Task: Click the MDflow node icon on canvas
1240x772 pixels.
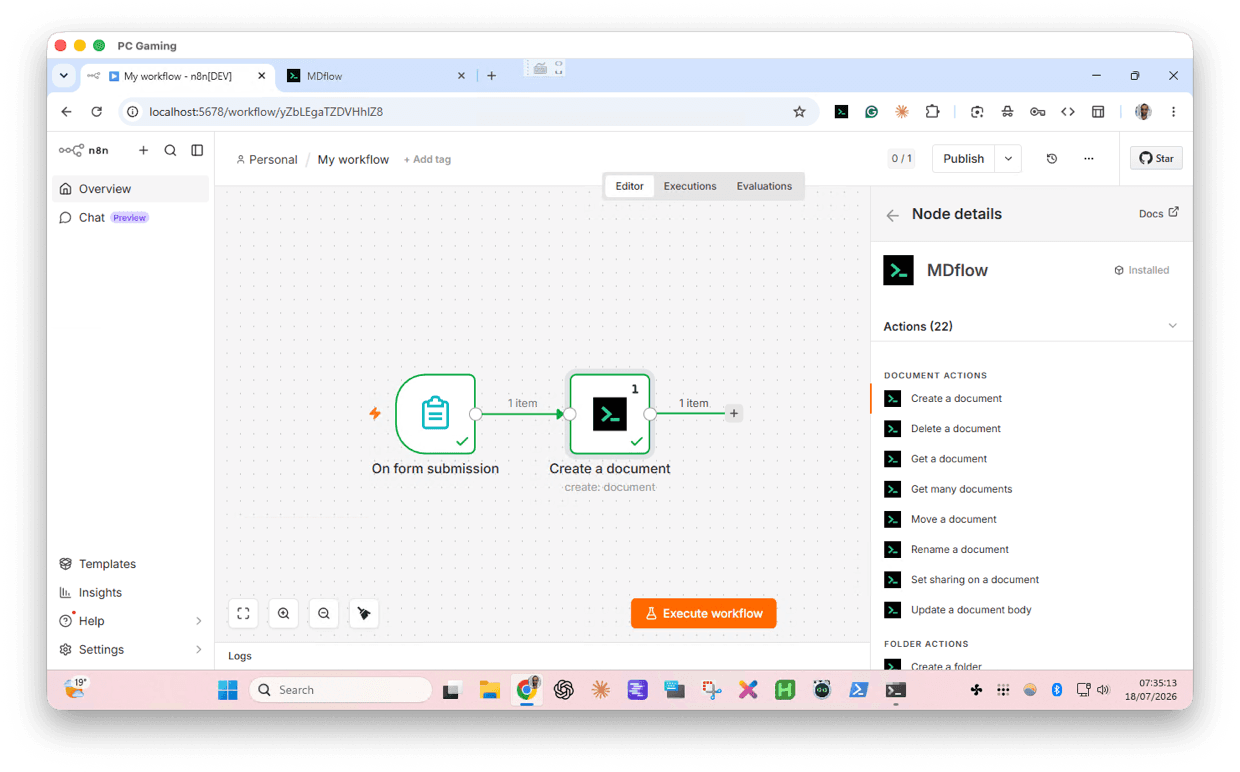Action: (x=610, y=414)
